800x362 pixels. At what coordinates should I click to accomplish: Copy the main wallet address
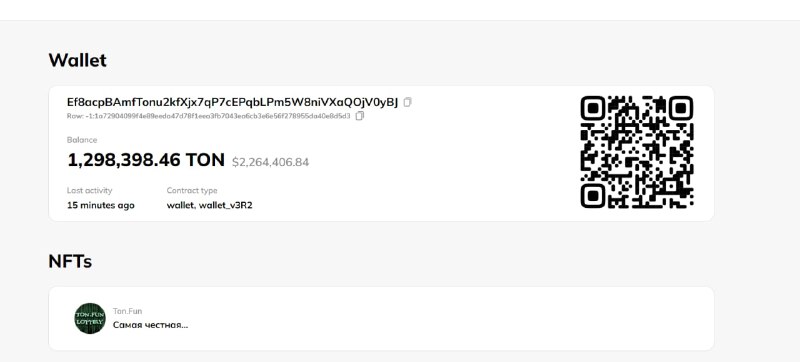point(407,102)
